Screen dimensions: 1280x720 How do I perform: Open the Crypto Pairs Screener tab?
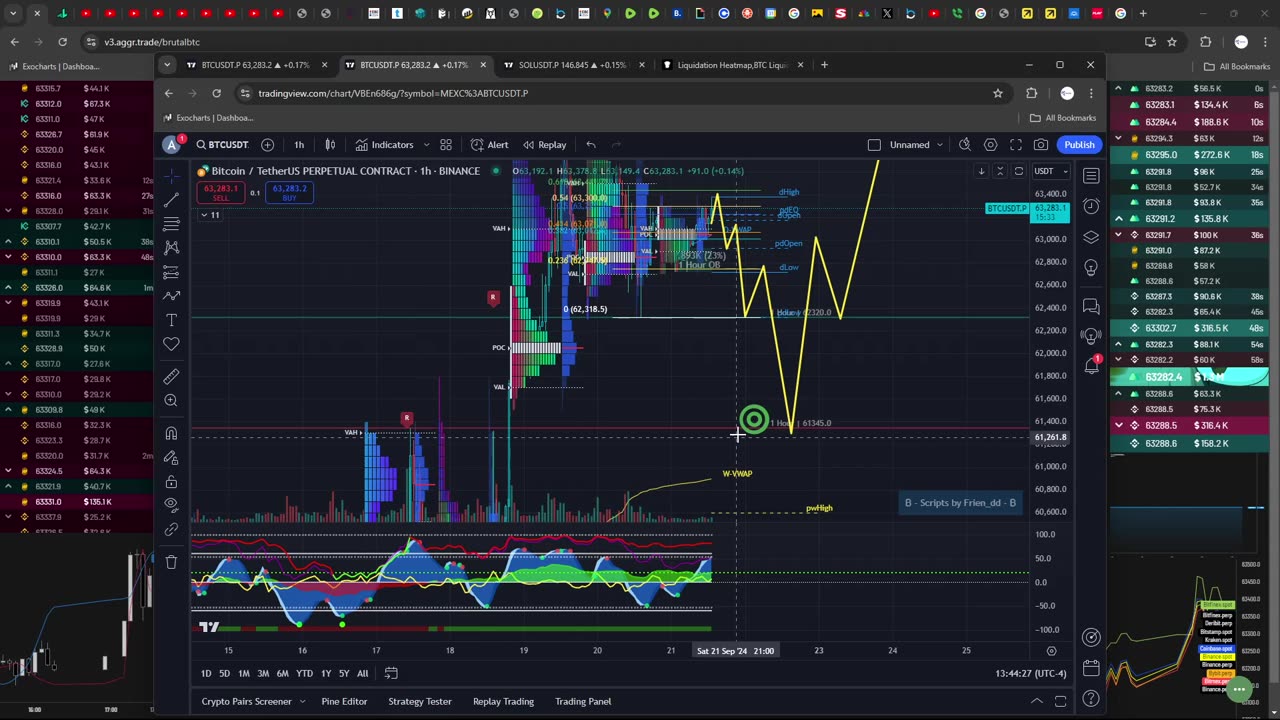pos(246,701)
